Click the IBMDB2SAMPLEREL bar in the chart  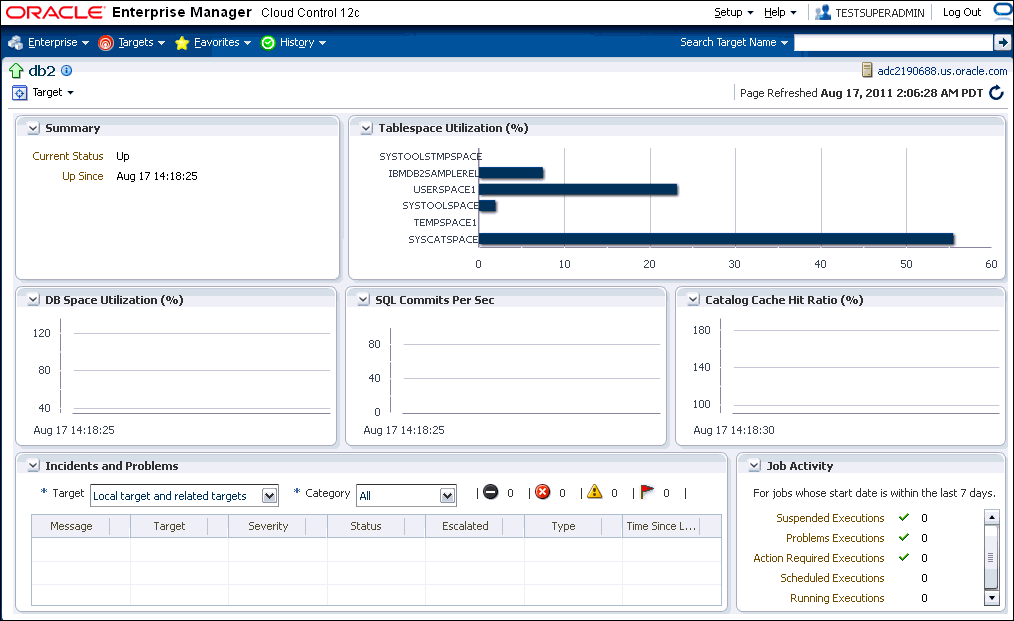(x=511, y=173)
